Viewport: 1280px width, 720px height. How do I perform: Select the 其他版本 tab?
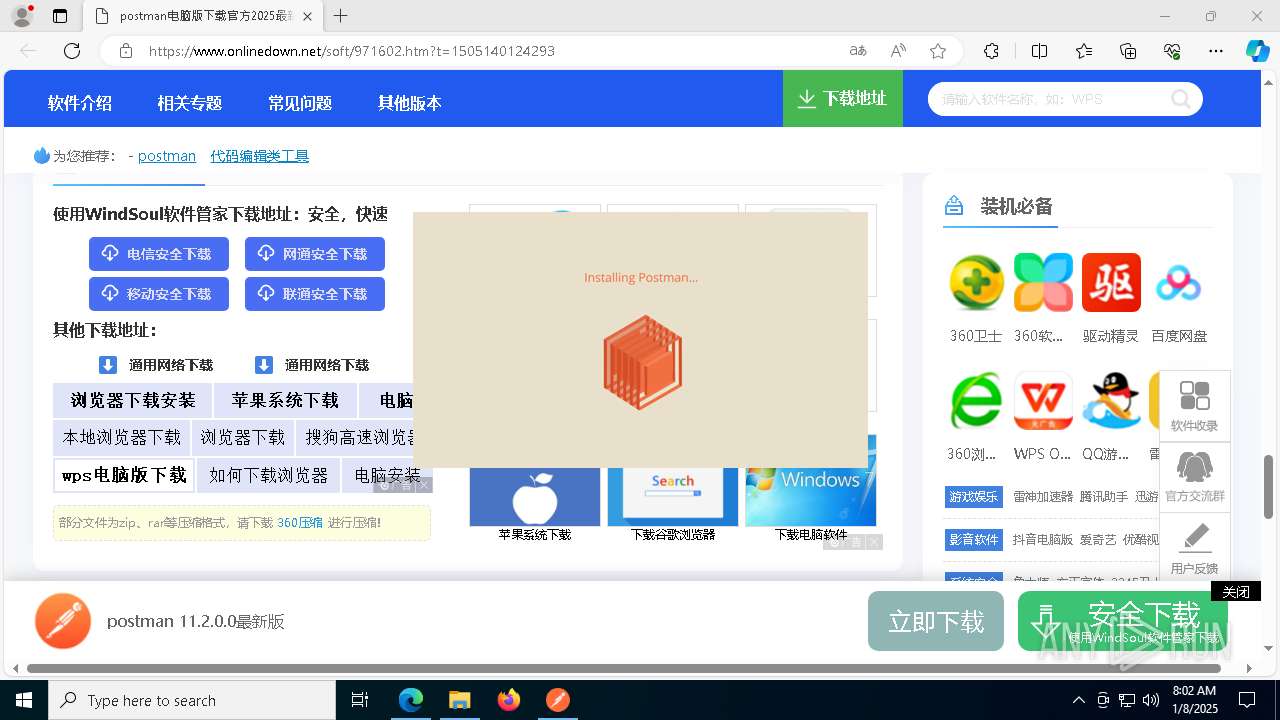click(409, 103)
